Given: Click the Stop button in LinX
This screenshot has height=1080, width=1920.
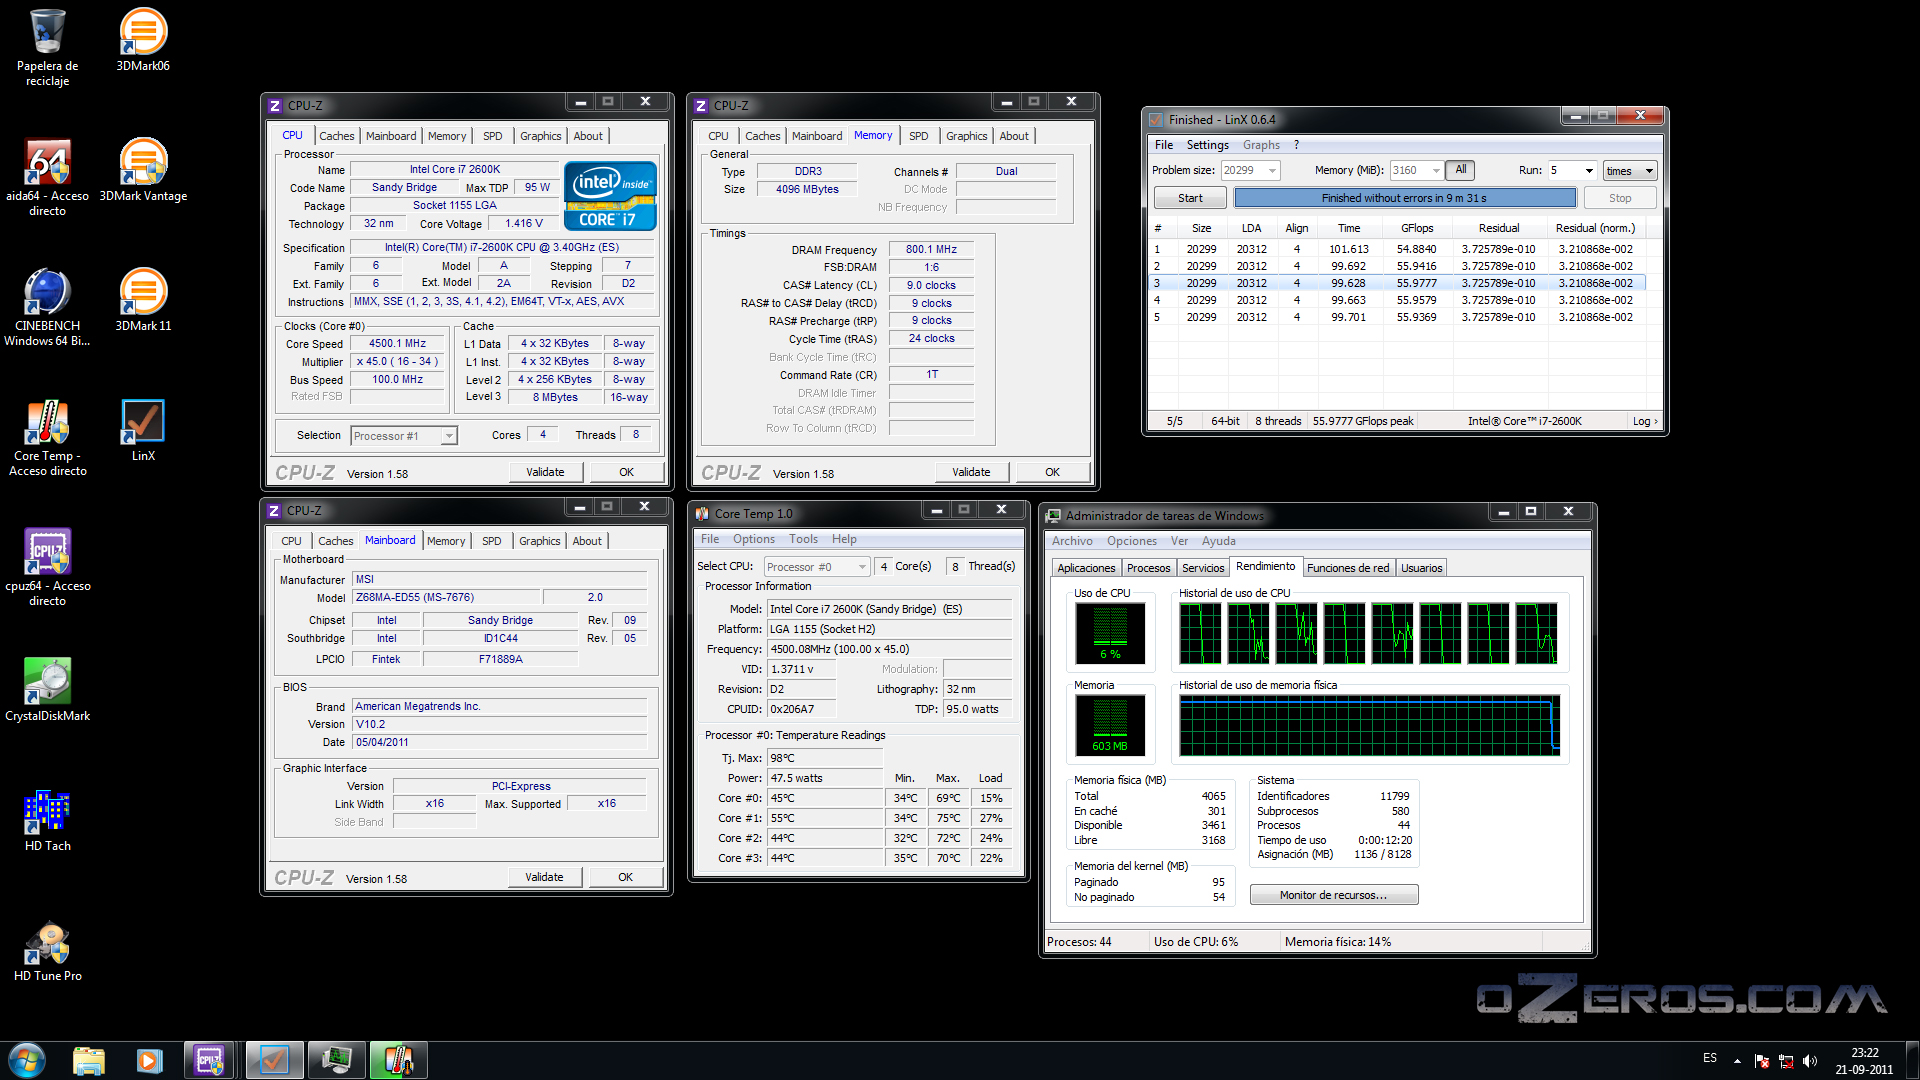Looking at the screenshot, I should (x=1620, y=198).
